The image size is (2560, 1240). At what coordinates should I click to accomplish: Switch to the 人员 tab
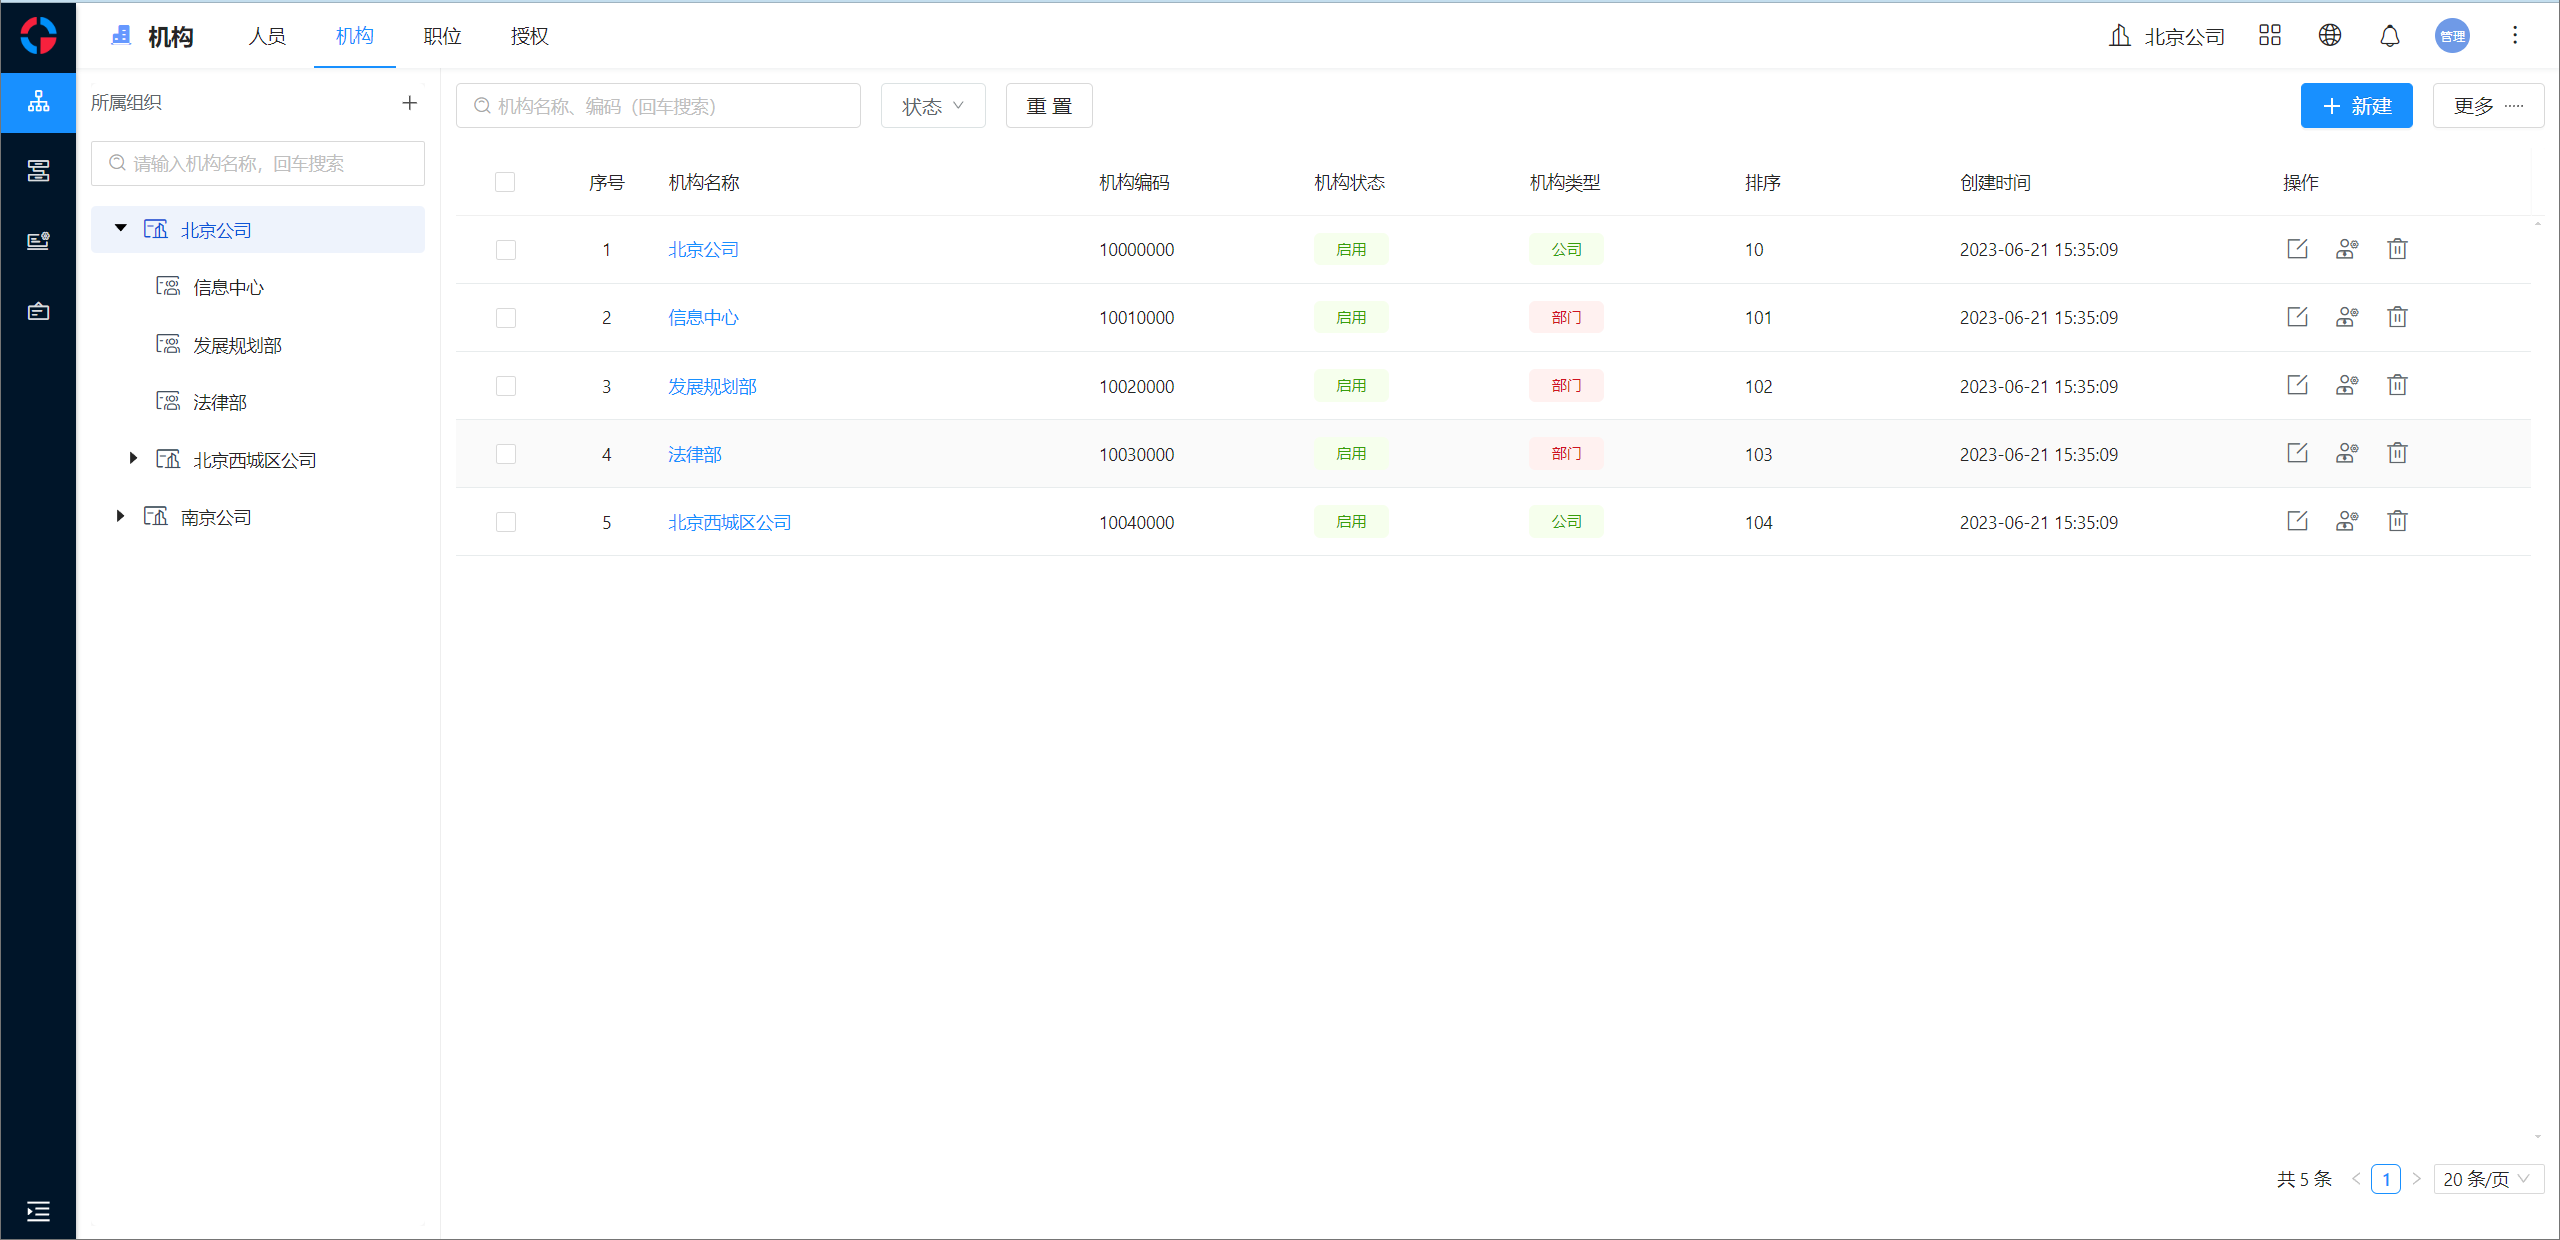tap(267, 36)
